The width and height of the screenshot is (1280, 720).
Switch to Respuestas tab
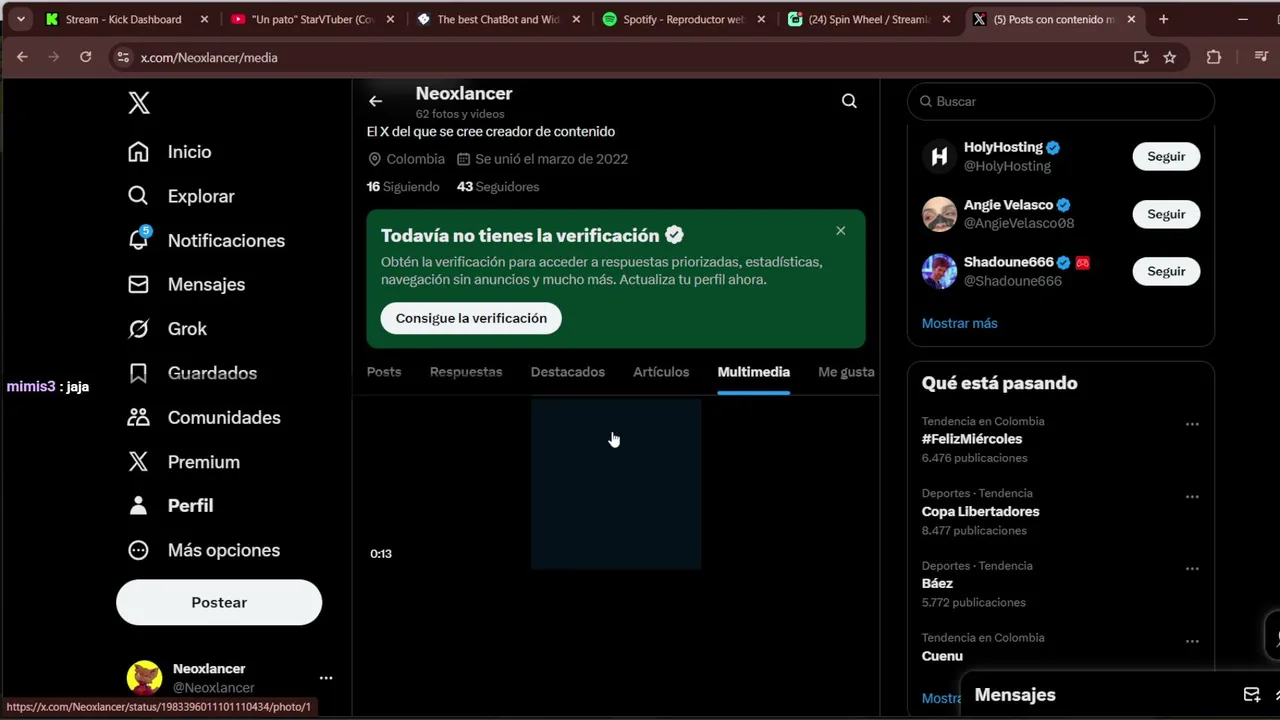tap(466, 372)
